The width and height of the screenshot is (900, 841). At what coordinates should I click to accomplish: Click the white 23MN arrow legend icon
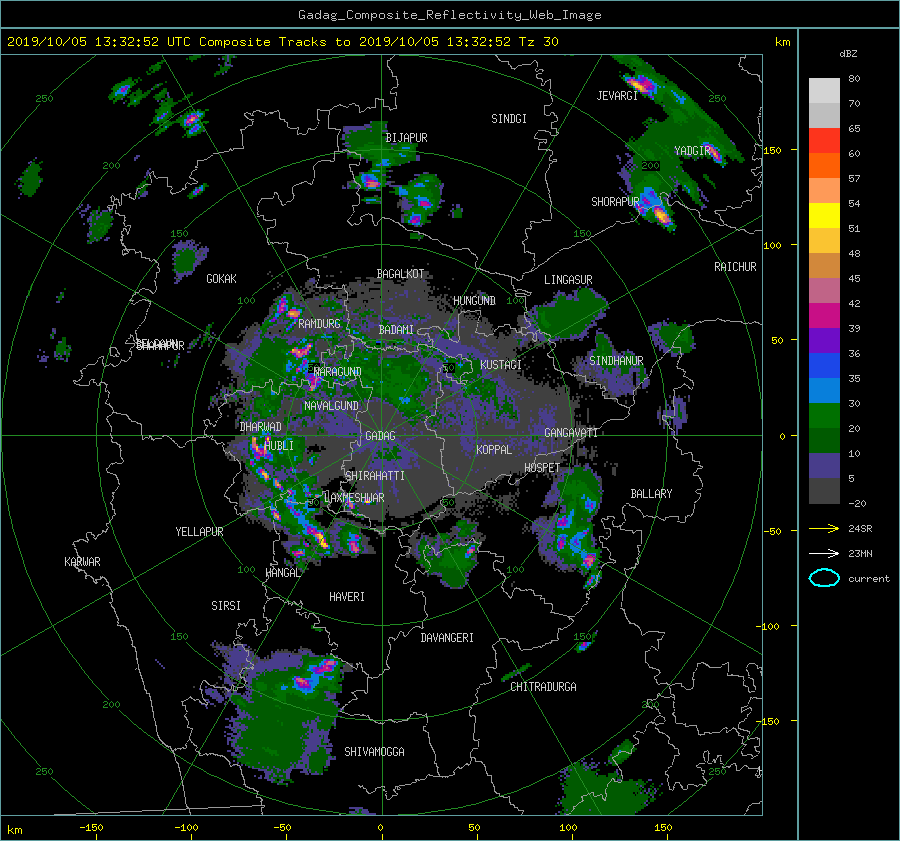click(x=824, y=553)
